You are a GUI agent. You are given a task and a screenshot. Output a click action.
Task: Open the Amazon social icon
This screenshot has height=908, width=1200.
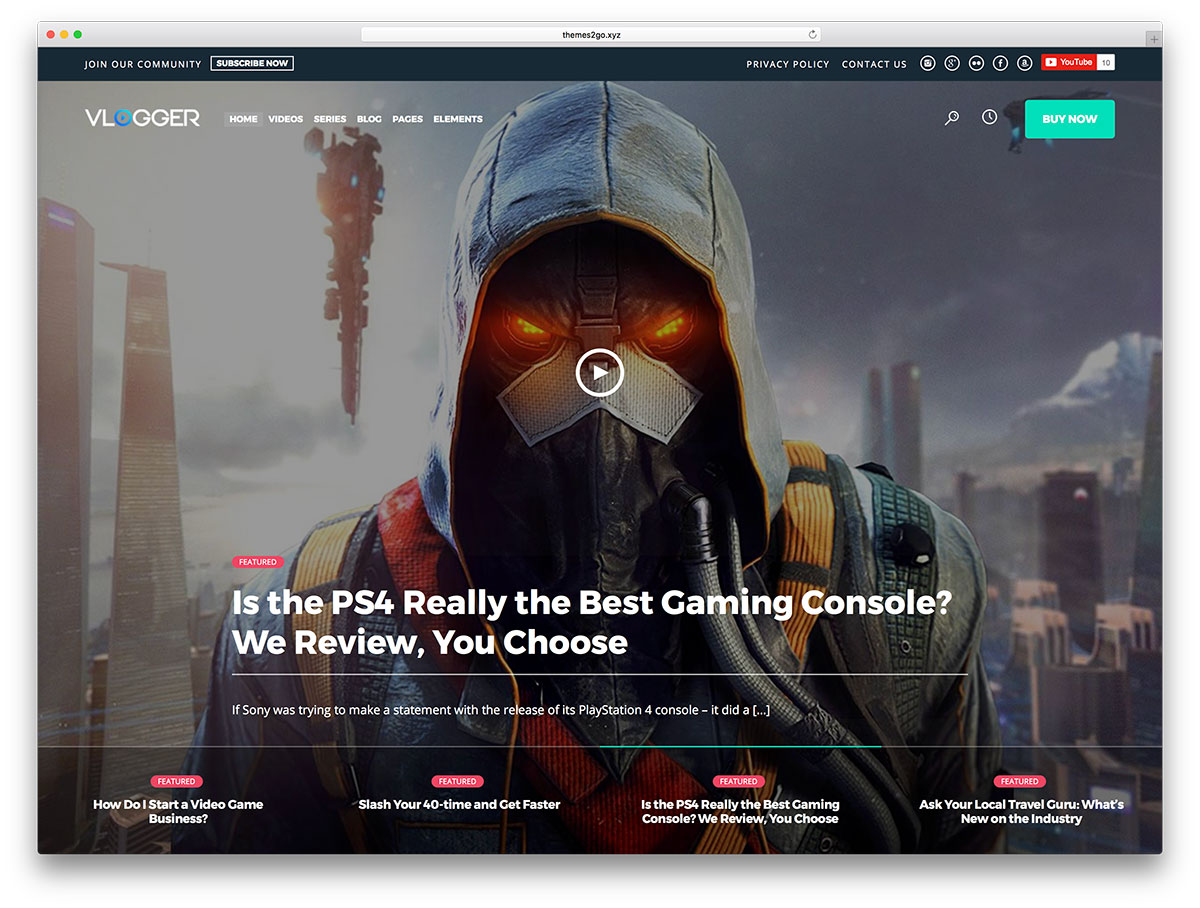[1024, 63]
